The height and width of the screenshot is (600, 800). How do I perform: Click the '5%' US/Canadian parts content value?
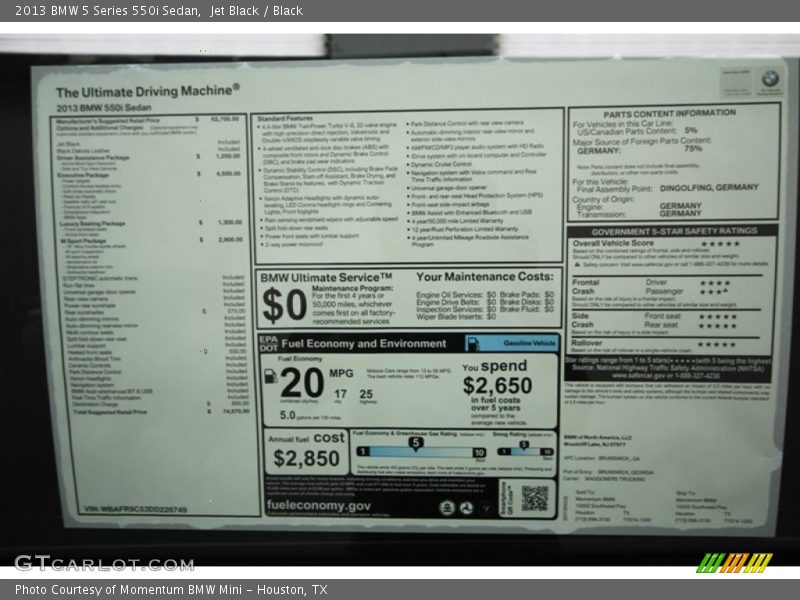(x=690, y=131)
